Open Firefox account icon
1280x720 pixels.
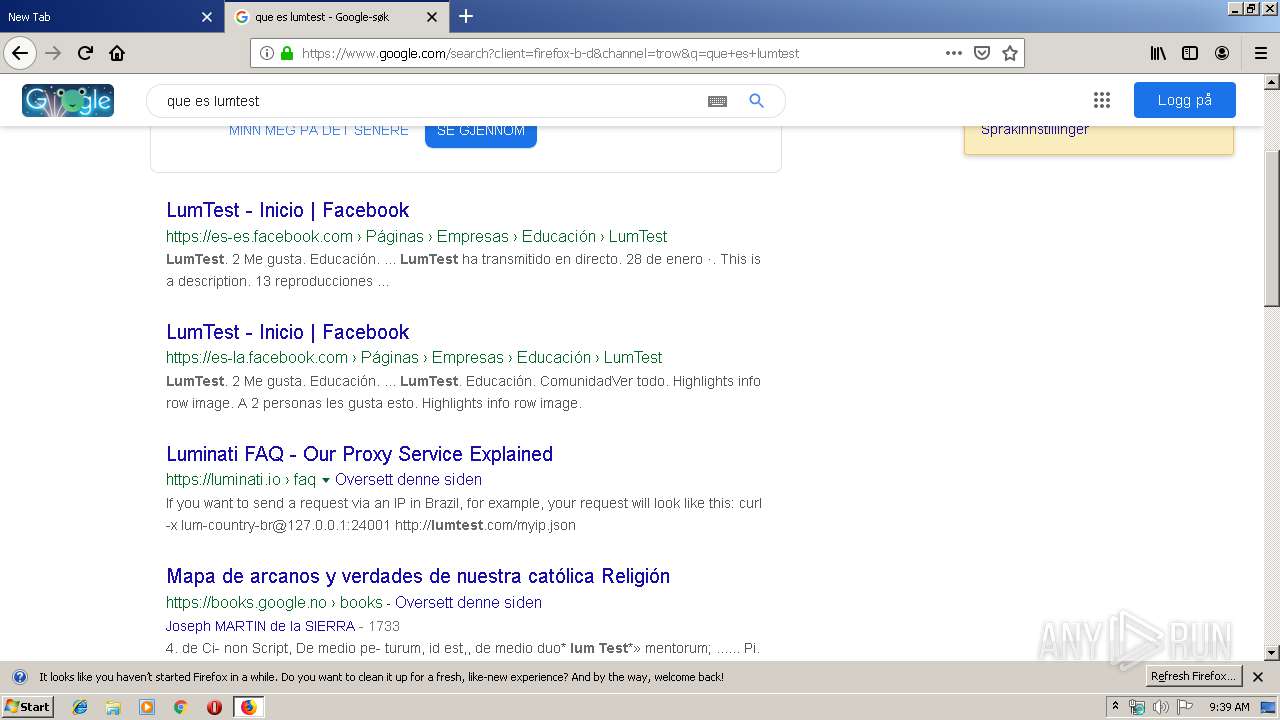click(x=1222, y=53)
